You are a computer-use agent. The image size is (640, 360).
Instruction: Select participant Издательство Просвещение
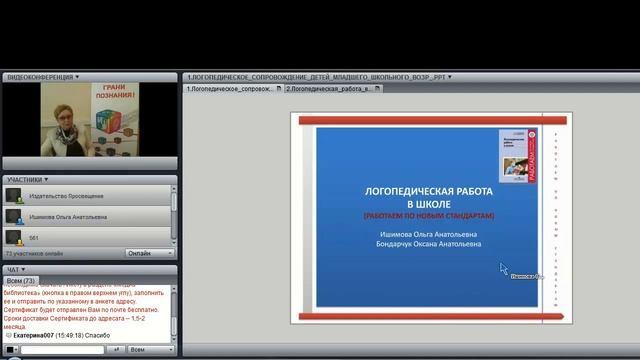coord(87,196)
